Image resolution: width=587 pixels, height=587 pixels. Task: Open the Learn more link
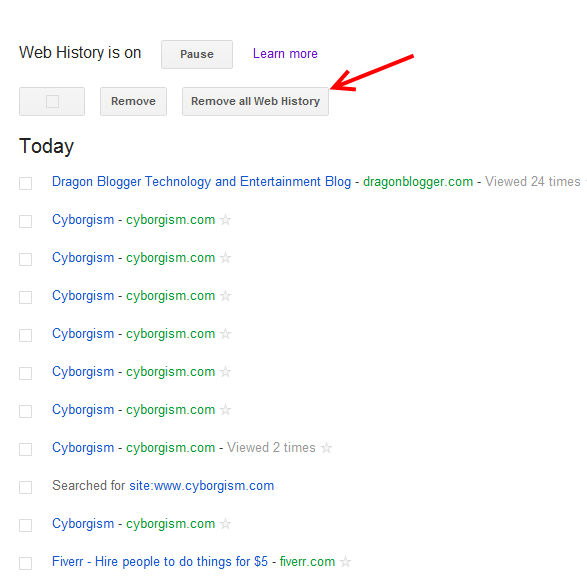coord(285,54)
